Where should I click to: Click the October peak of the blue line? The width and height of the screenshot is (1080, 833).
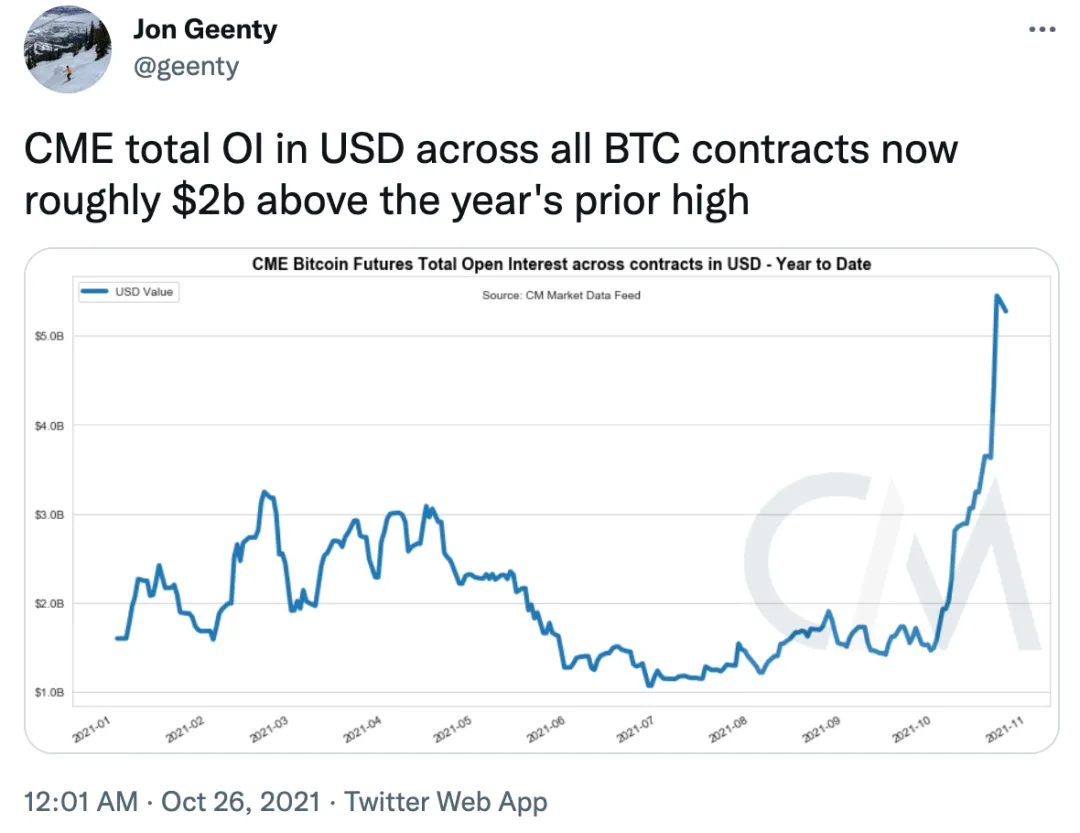[x=997, y=296]
